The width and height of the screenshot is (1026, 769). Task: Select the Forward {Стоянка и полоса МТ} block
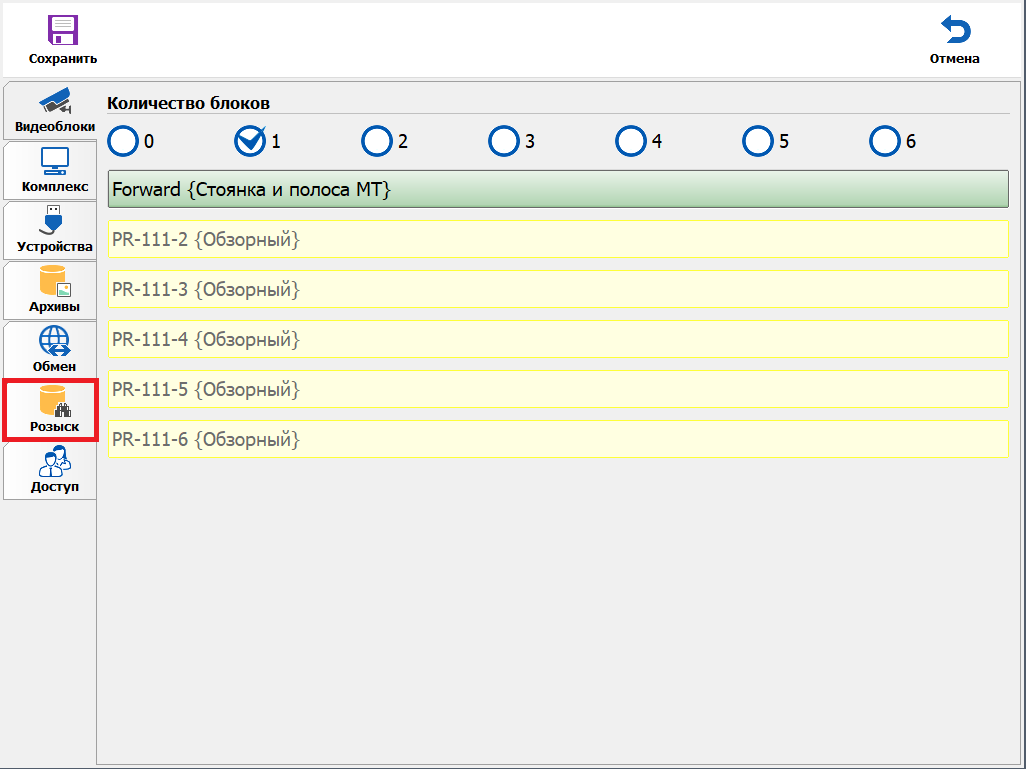tap(558, 189)
